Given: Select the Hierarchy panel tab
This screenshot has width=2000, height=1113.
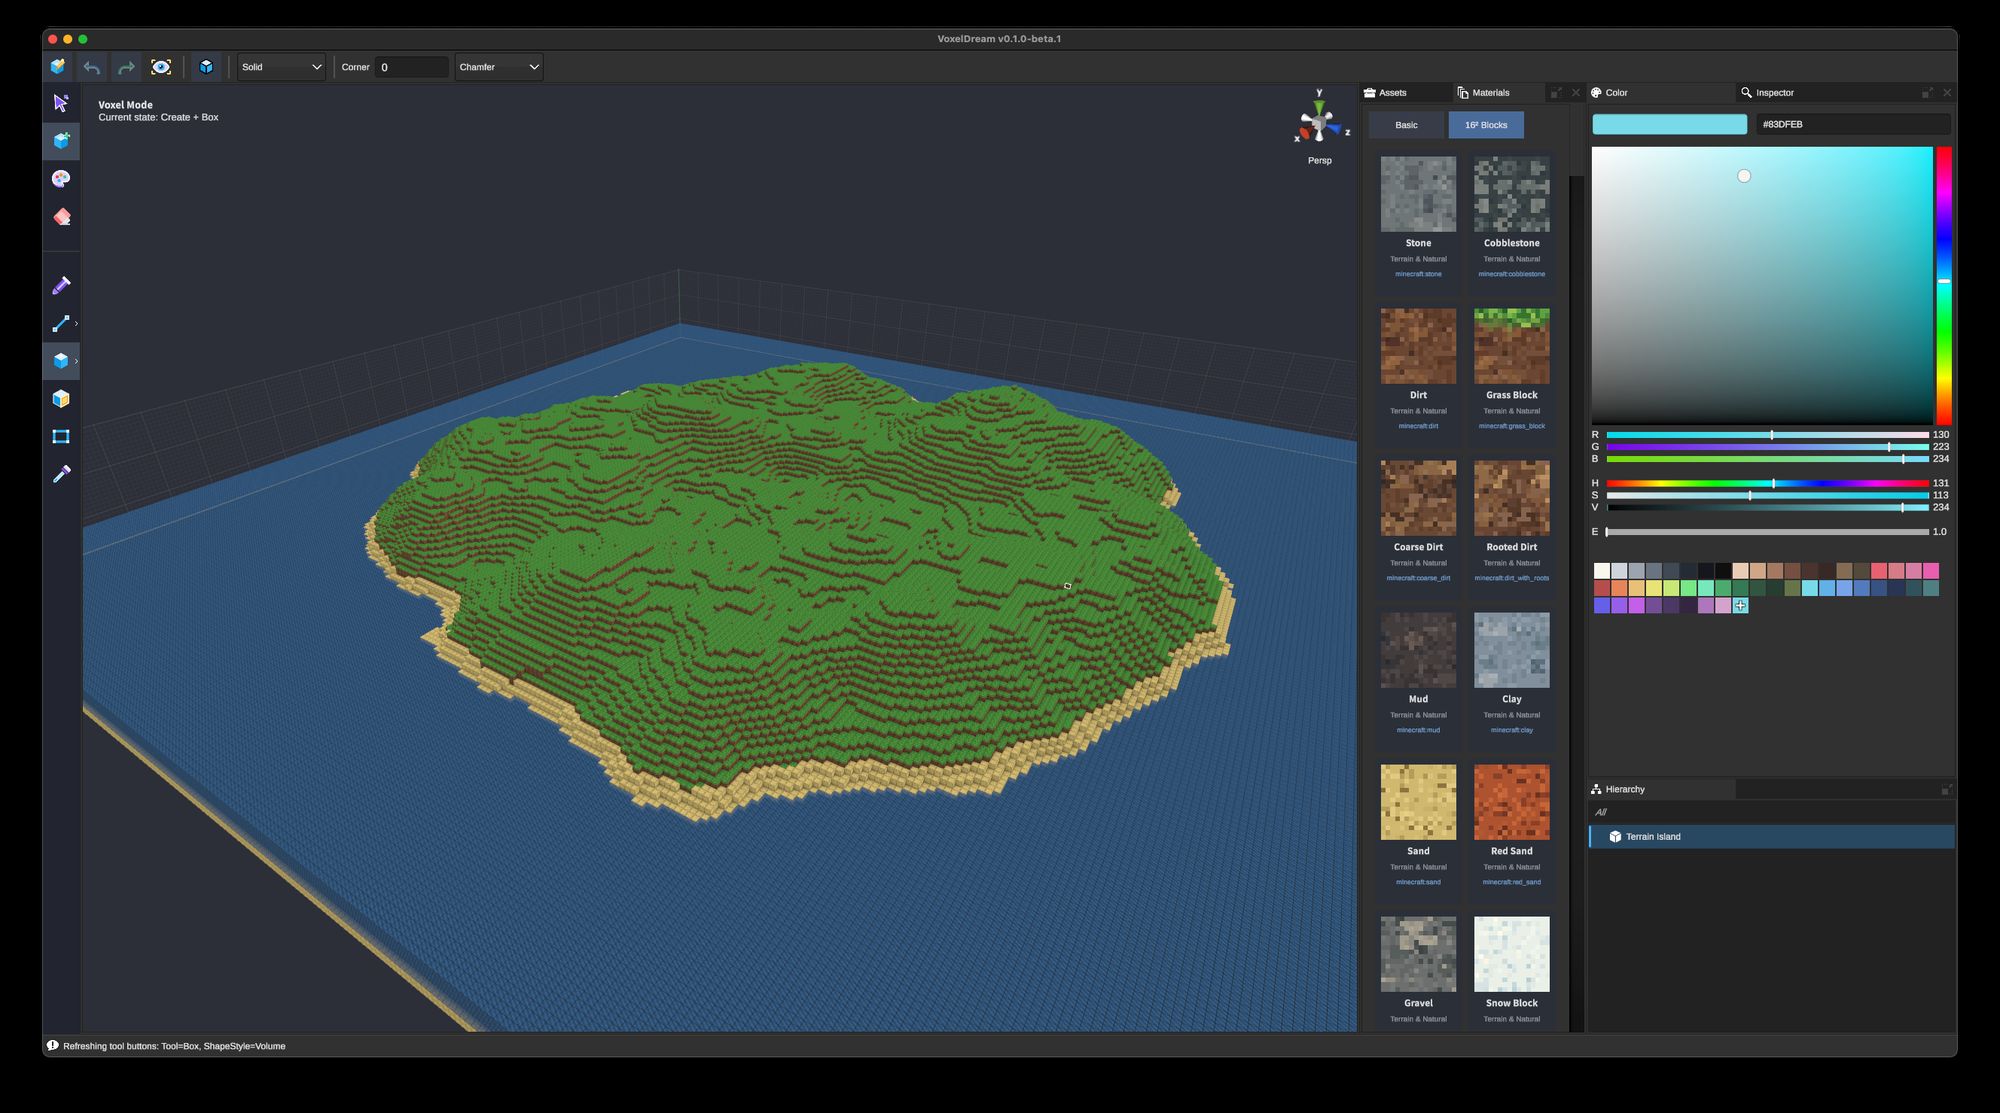Looking at the screenshot, I should point(1662,790).
